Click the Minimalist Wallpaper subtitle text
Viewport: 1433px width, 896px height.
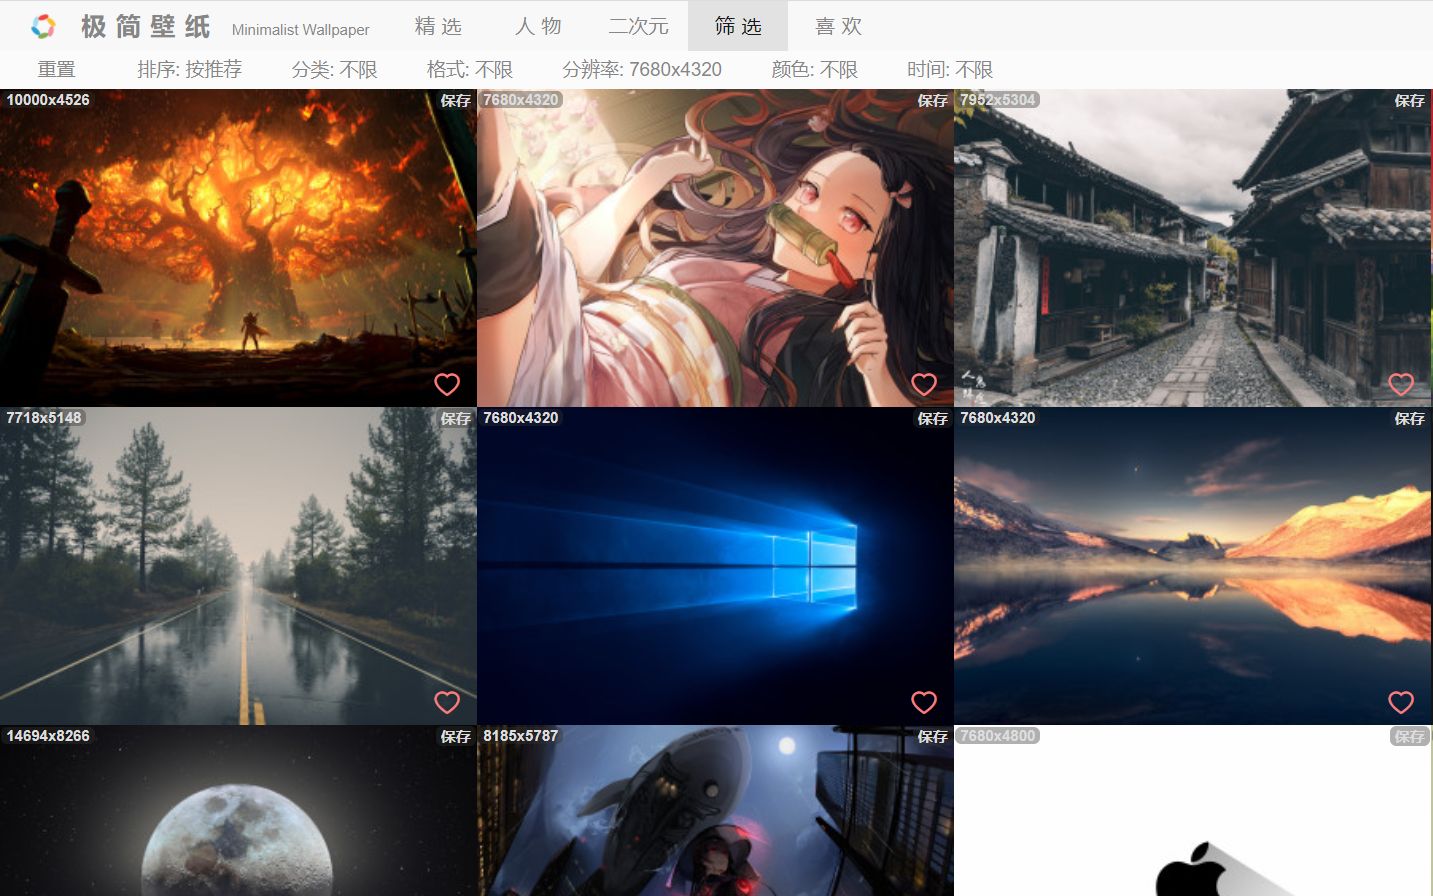pyautogui.click(x=300, y=30)
